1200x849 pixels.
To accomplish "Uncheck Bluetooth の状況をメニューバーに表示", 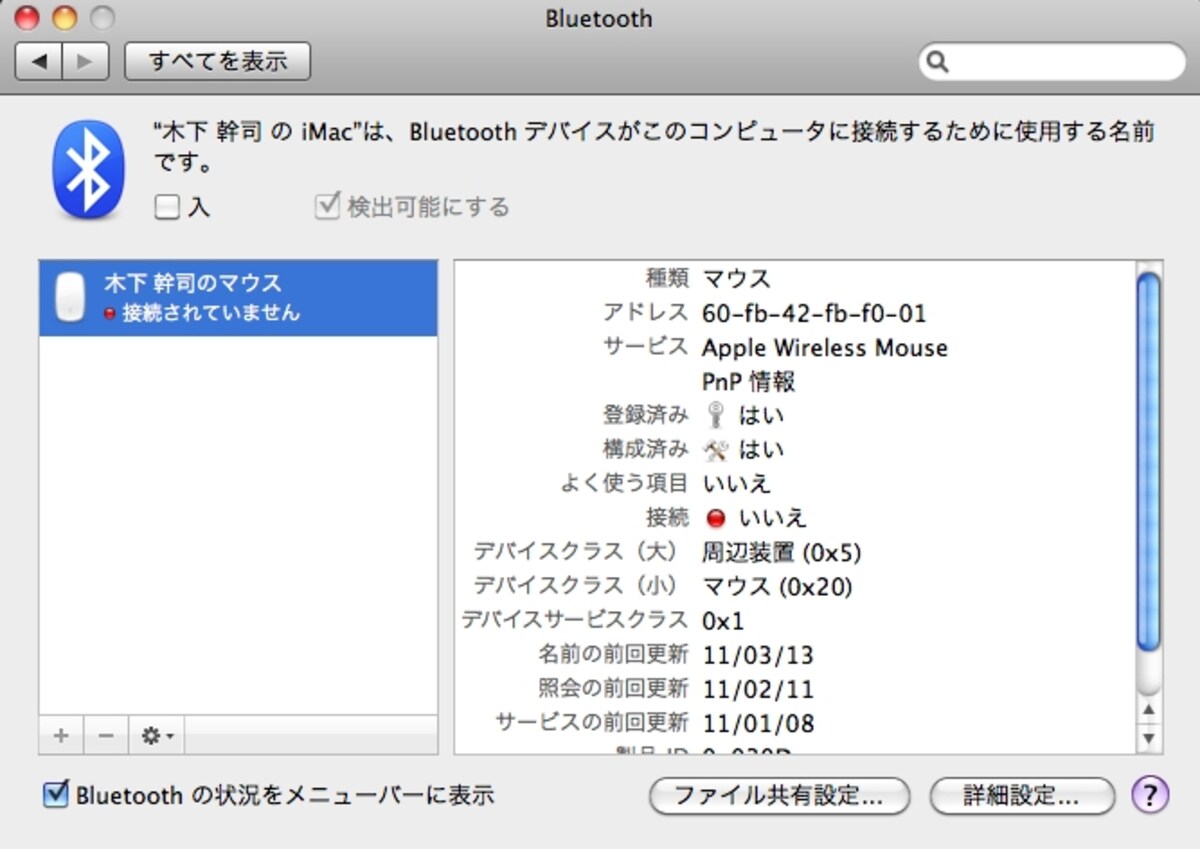I will [x=55, y=795].
